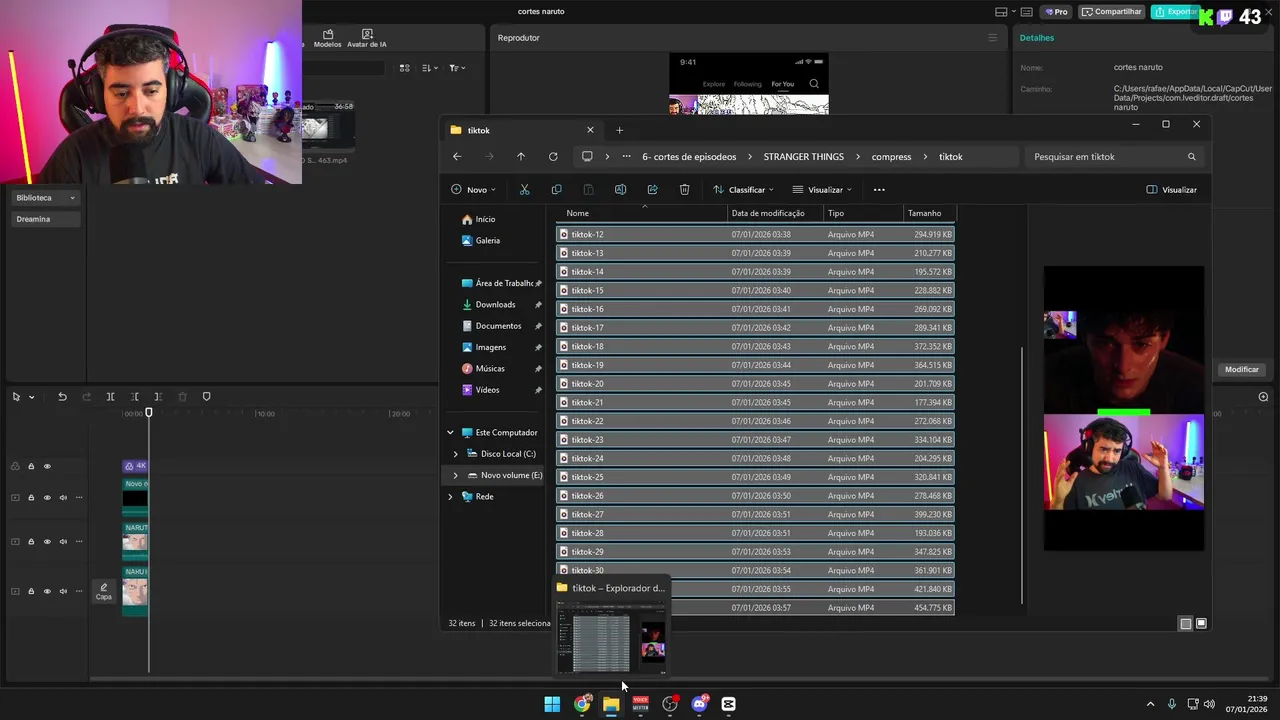Click the Modificar button in Detalhes panel
Viewport: 1280px width, 720px height.
coord(1242,369)
